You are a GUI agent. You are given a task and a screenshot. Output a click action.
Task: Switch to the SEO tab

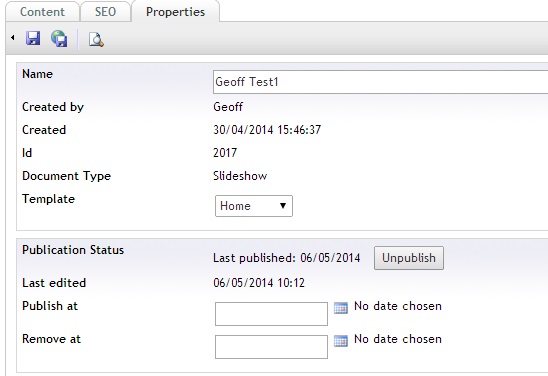click(105, 12)
